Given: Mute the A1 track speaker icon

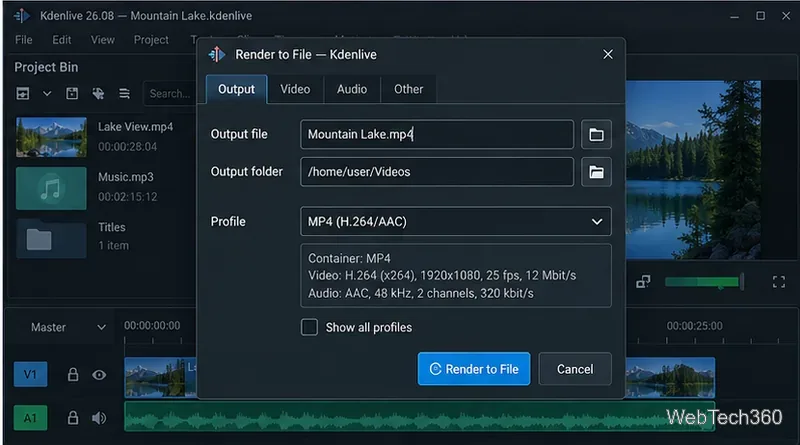Looking at the screenshot, I should click(x=99, y=418).
